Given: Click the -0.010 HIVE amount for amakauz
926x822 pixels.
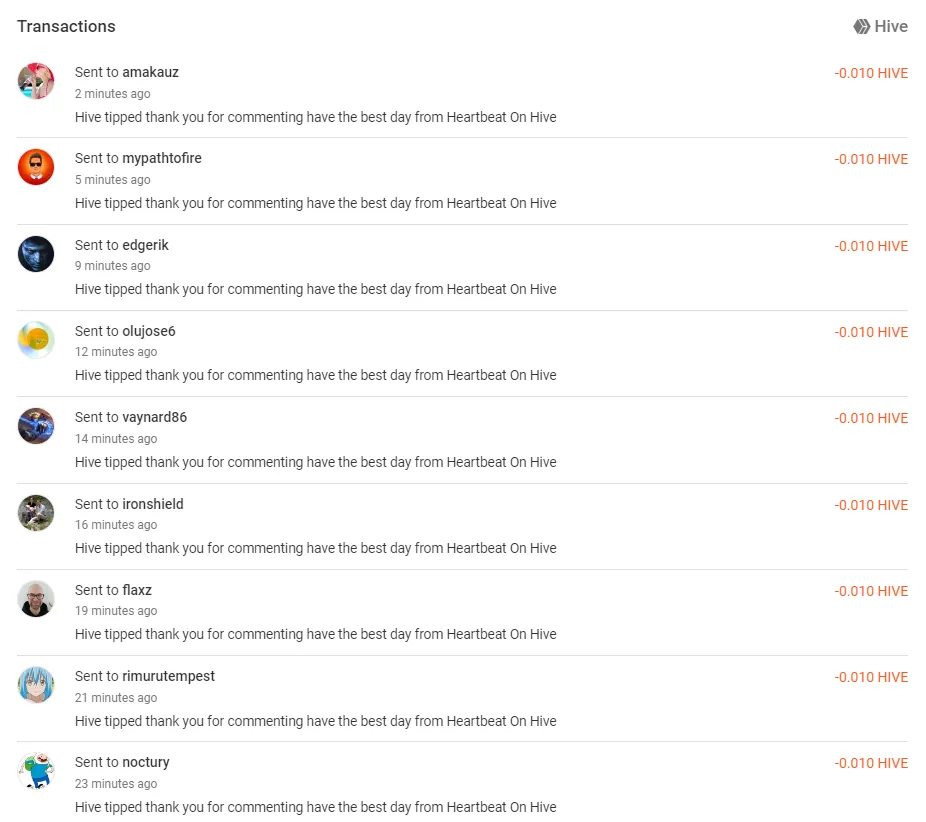Looking at the screenshot, I should 871,73.
